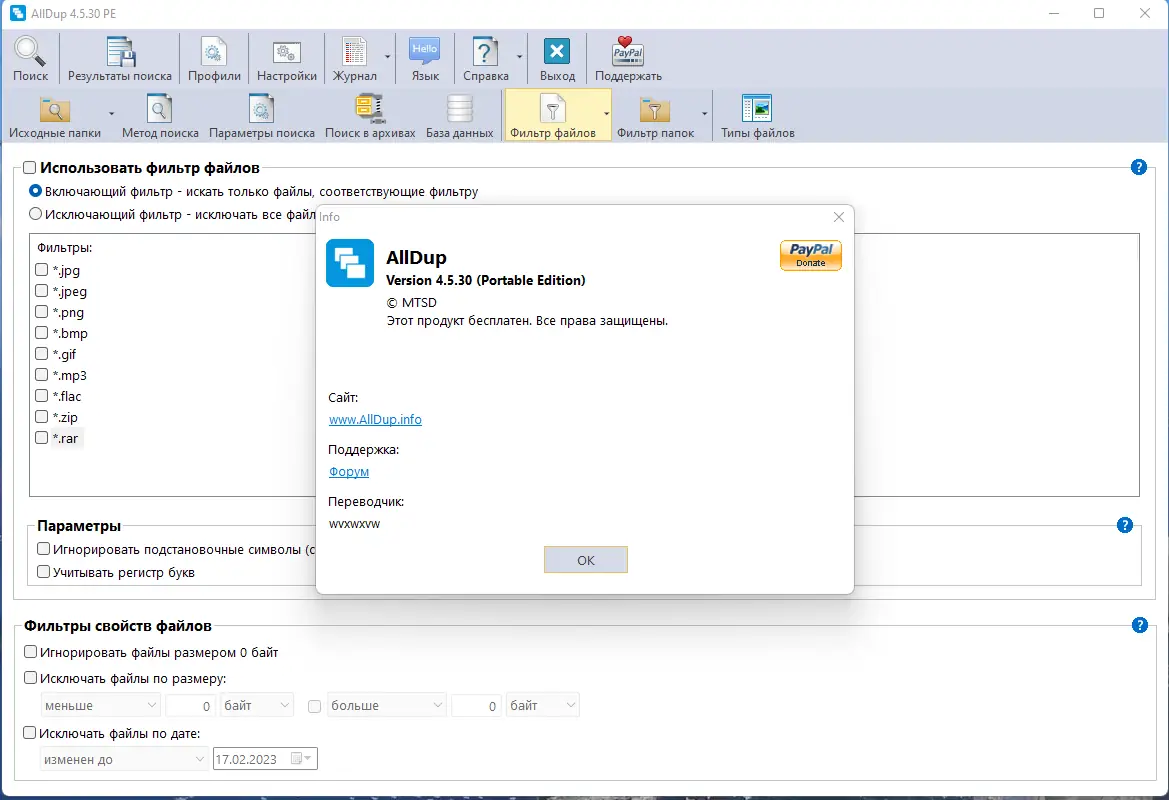Click OK in the Info dialog
The image size is (1169, 800).
[x=585, y=560]
